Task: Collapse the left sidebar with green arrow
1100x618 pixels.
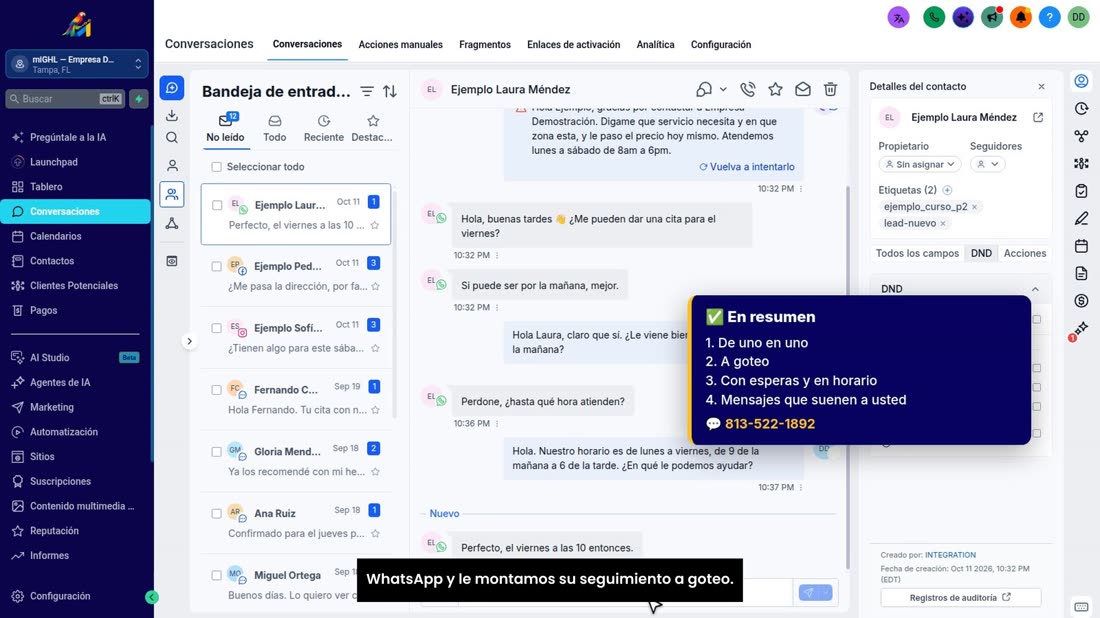Action: [152, 597]
